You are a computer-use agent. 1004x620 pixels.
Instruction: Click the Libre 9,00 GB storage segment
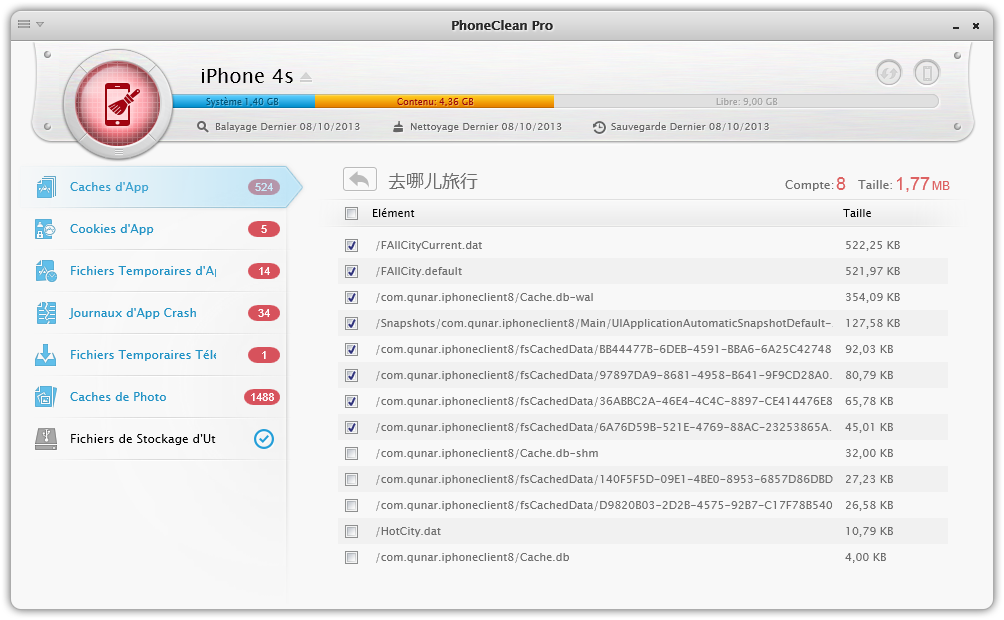pyautogui.click(x=746, y=101)
